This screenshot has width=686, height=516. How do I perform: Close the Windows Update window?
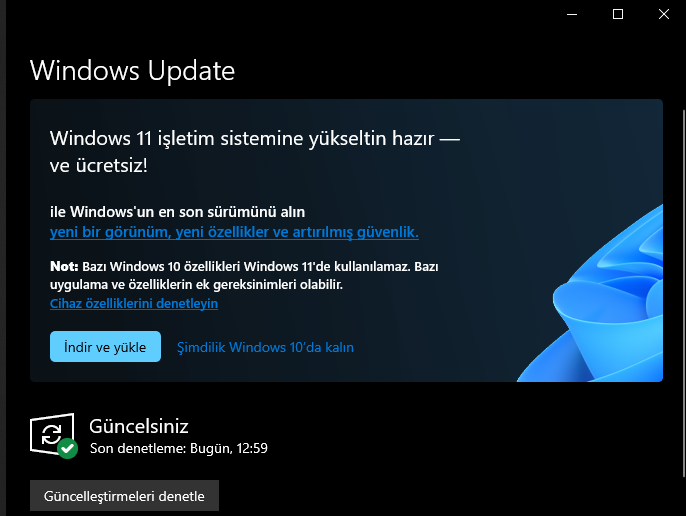pyautogui.click(x=664, y=14)
